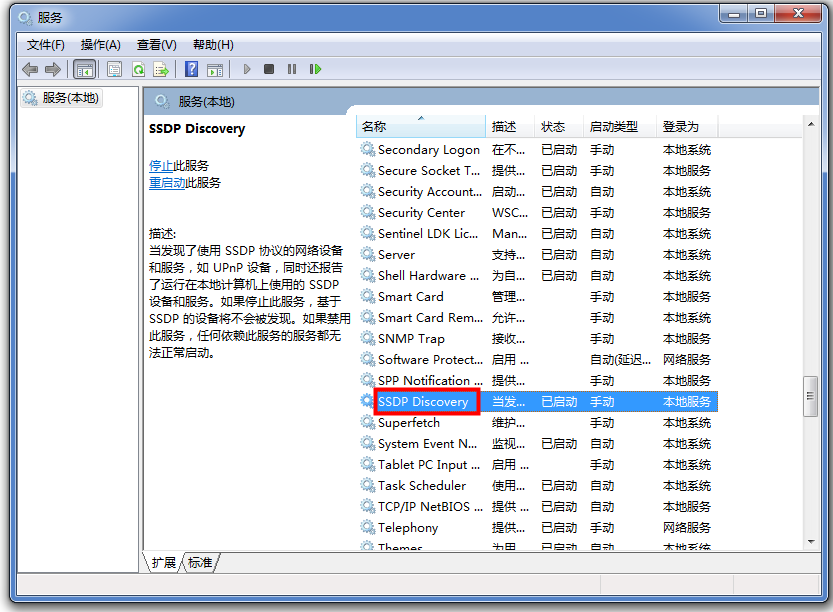Click gear icon of Security Center row
833x612 pixels.
[x=368, y=212]
